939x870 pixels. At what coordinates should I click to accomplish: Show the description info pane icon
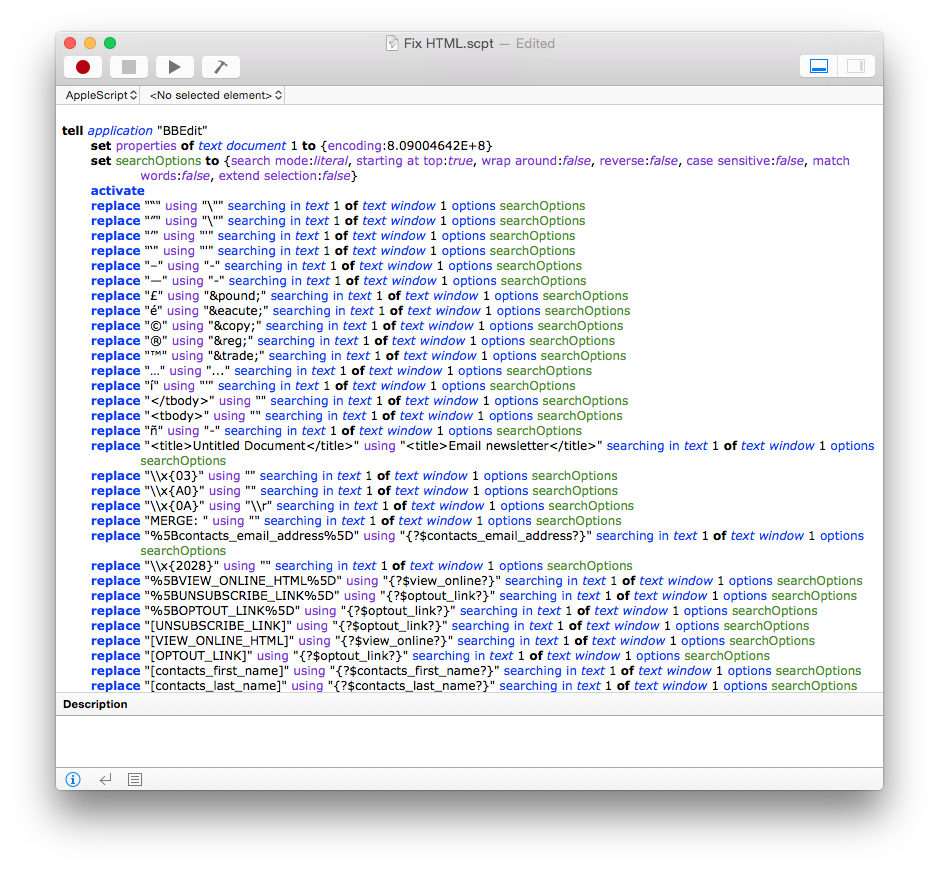(x=73, y=779)
